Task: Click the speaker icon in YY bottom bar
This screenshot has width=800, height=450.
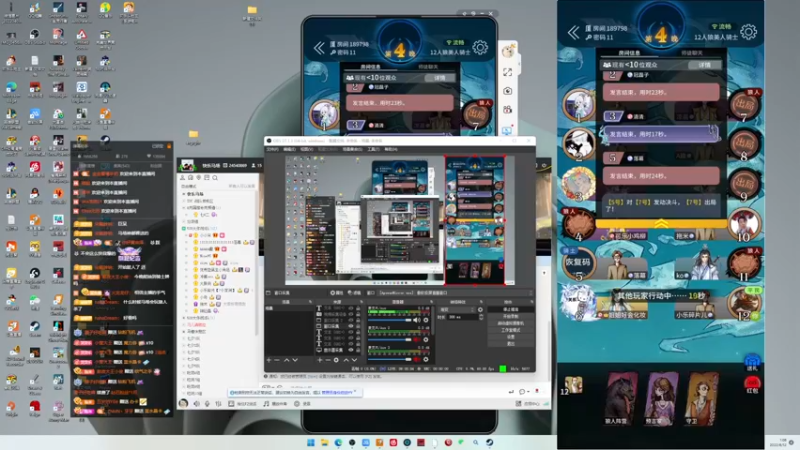Action: click(x=197, y=404)
